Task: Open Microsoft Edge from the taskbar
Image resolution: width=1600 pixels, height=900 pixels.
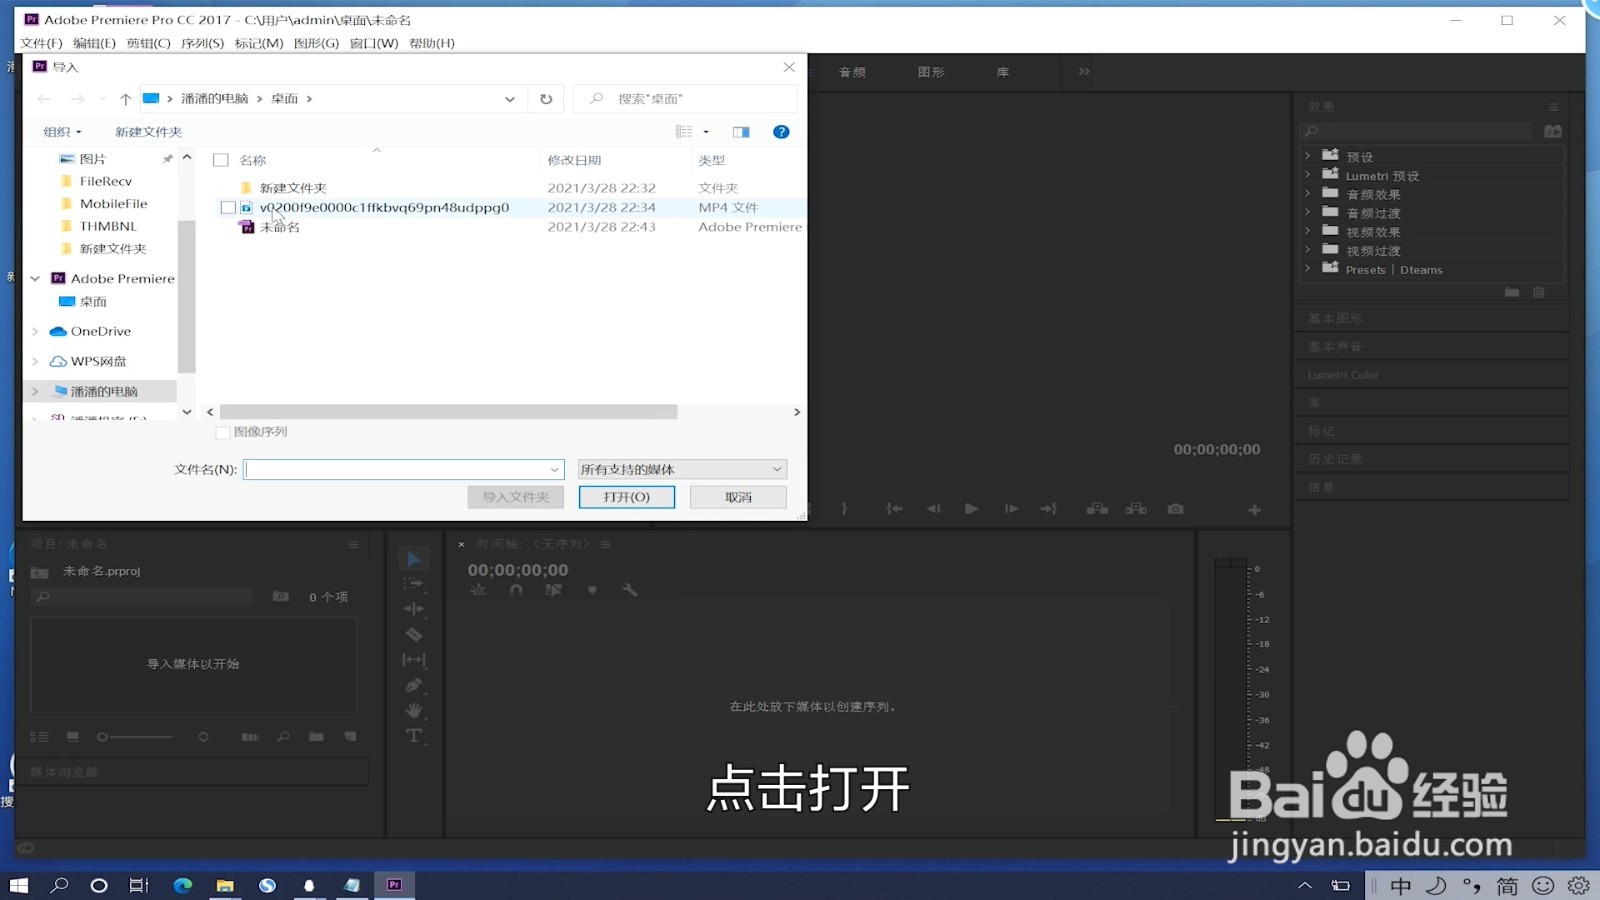Action: 183,885
